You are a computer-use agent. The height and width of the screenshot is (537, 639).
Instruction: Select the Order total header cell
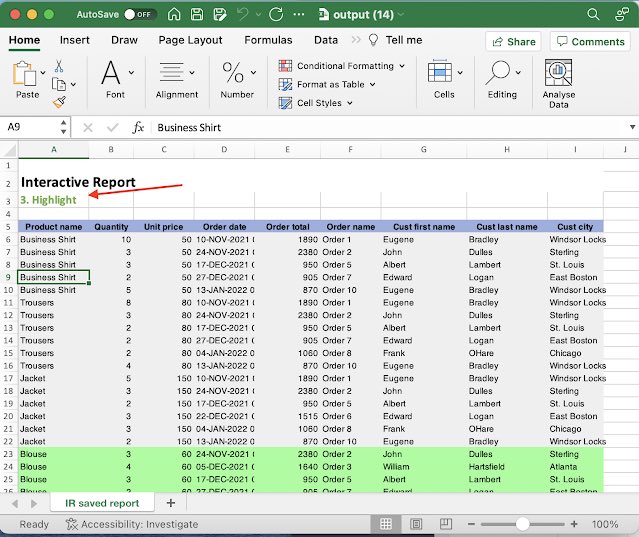pyautogui.click(x=287, y=227)
